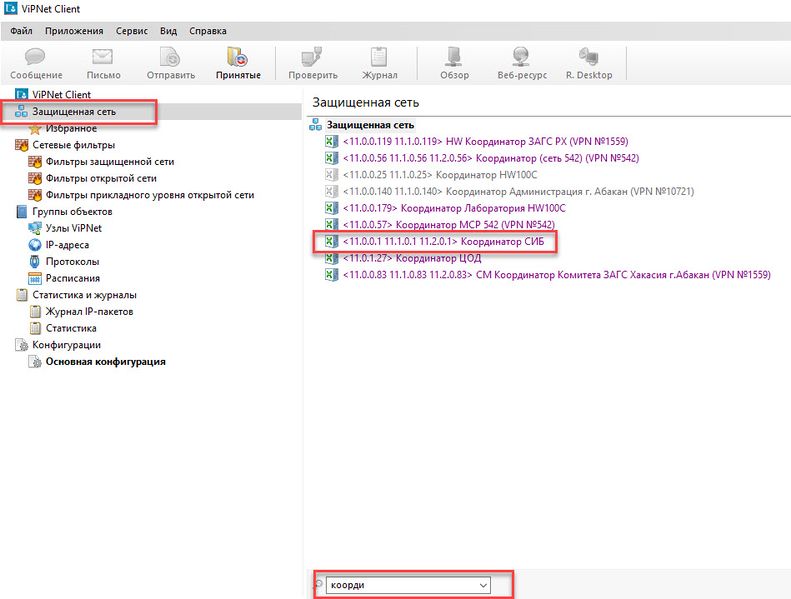791x599 pixels.
Task: Open the Справка menu
Action: click(208, 31)
